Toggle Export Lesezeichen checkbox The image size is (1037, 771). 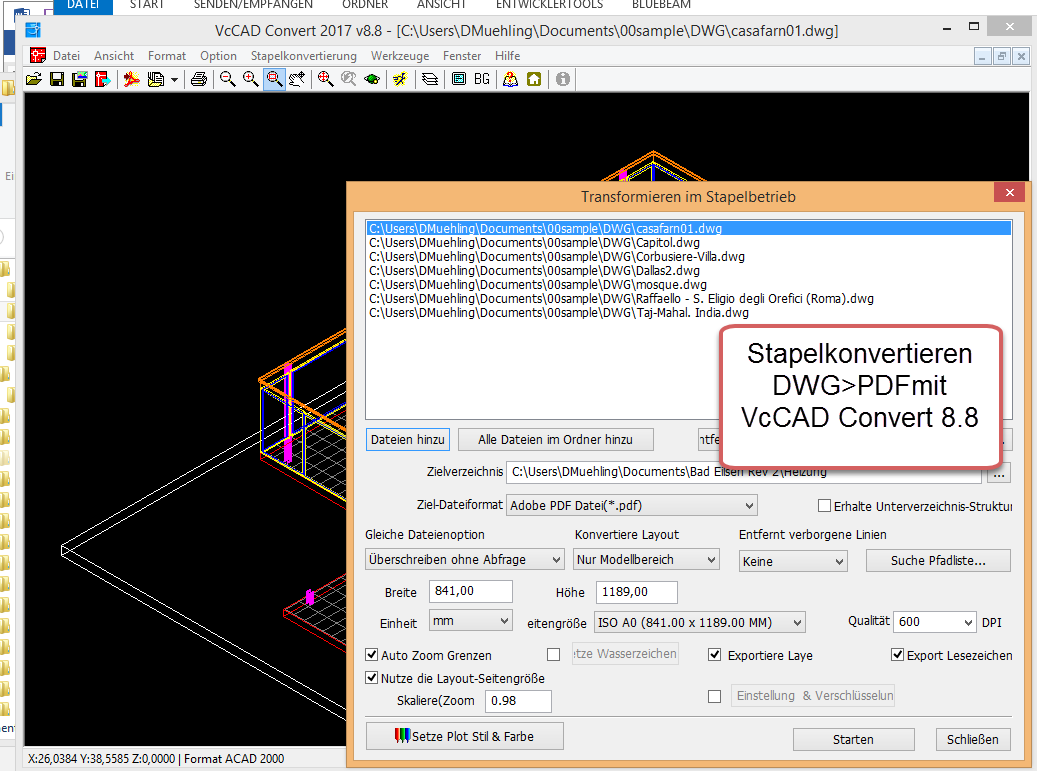pyautogui.click(x=898, y=656)
